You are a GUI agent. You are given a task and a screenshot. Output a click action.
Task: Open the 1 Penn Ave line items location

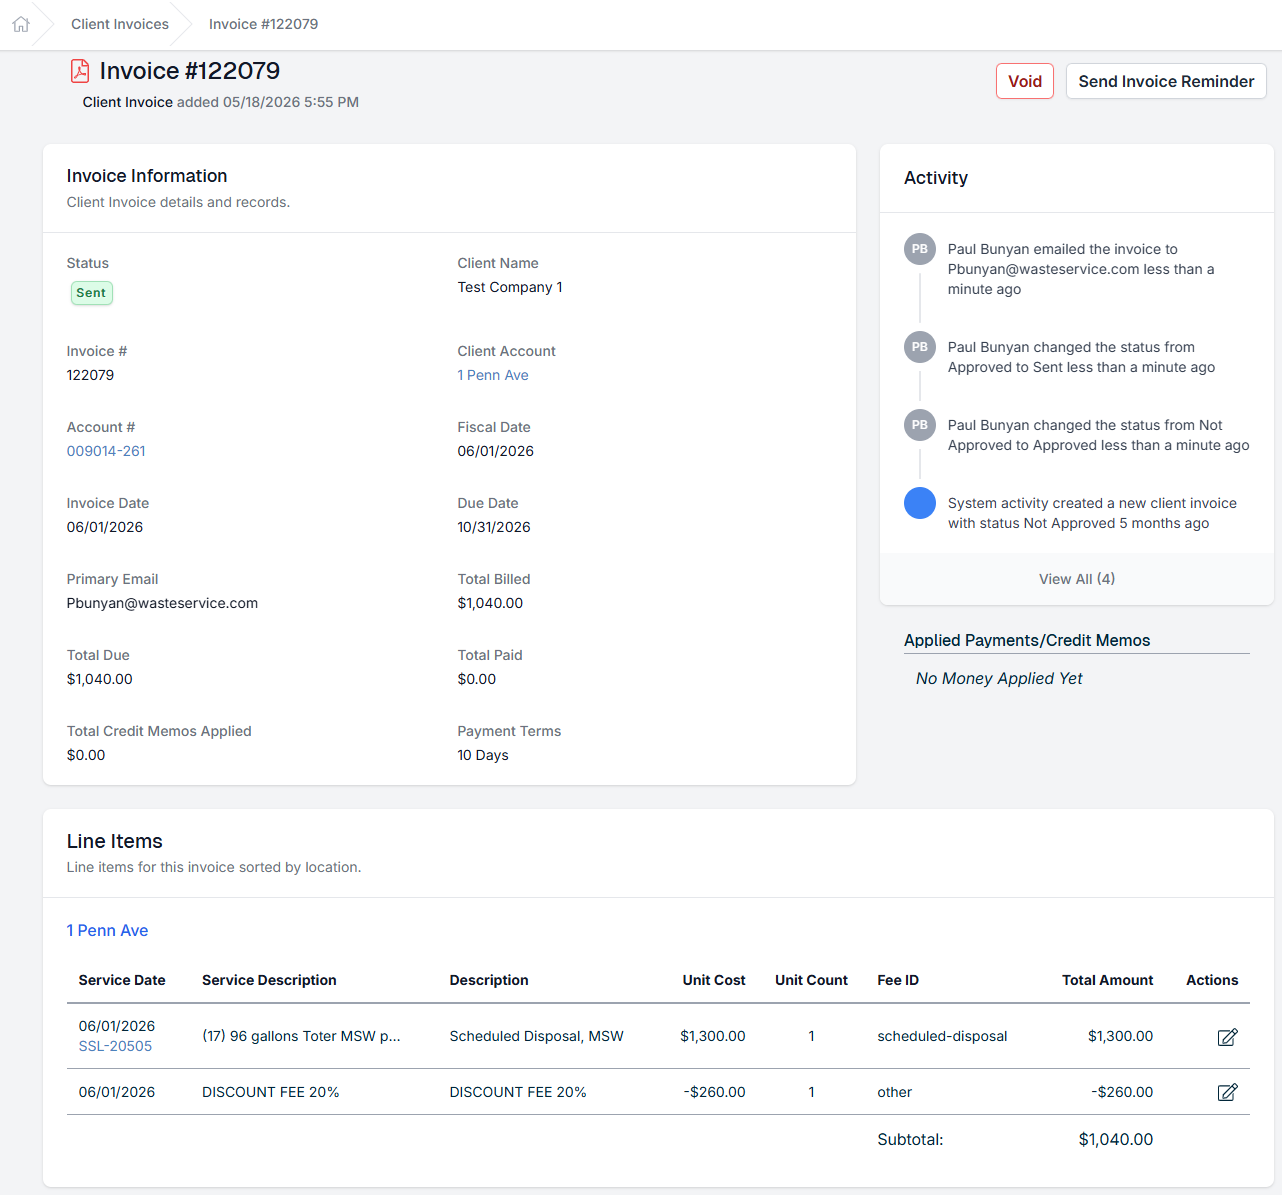pyautogui.click(x=107, y=930)
